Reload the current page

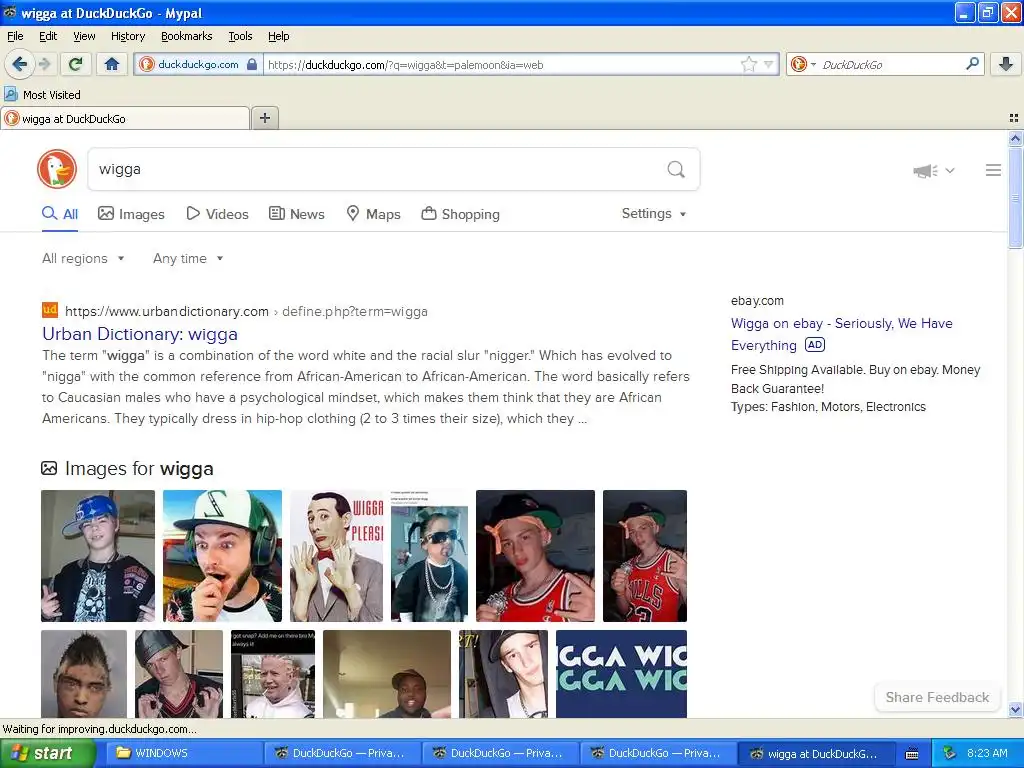(76, 64)
